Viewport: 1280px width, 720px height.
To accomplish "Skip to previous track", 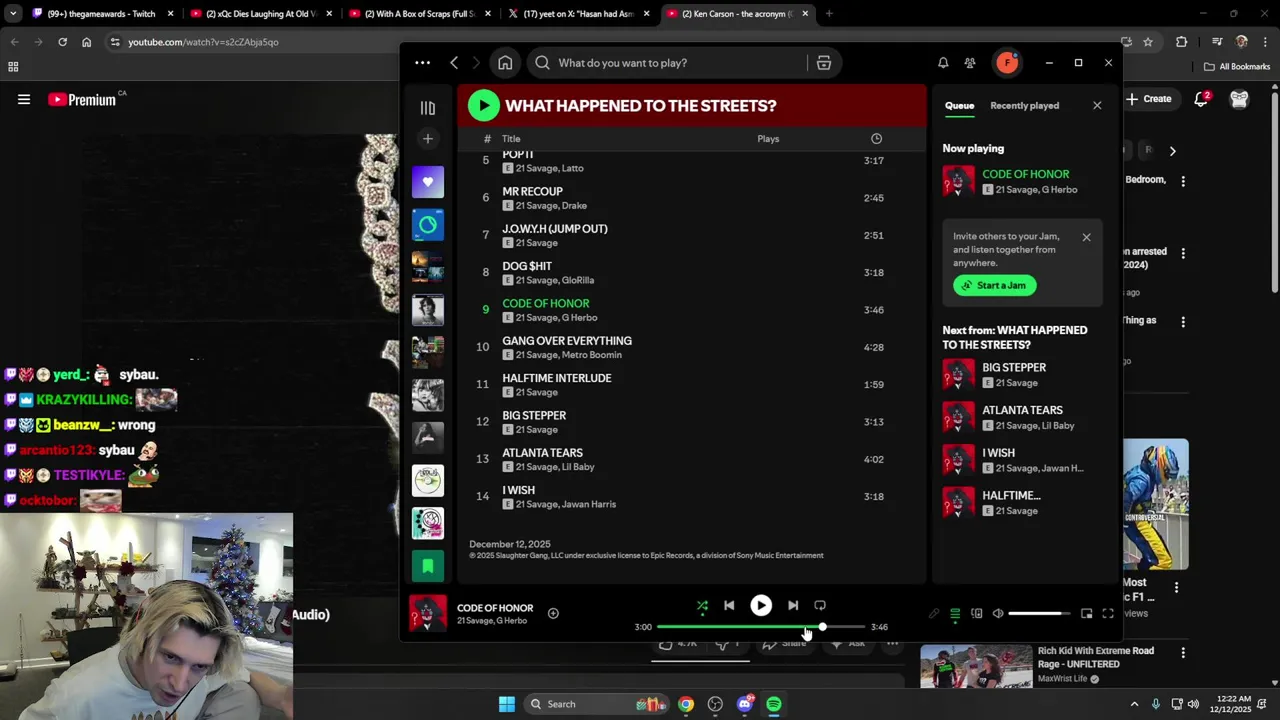I will pyautogui.click(x=729, y=605).
